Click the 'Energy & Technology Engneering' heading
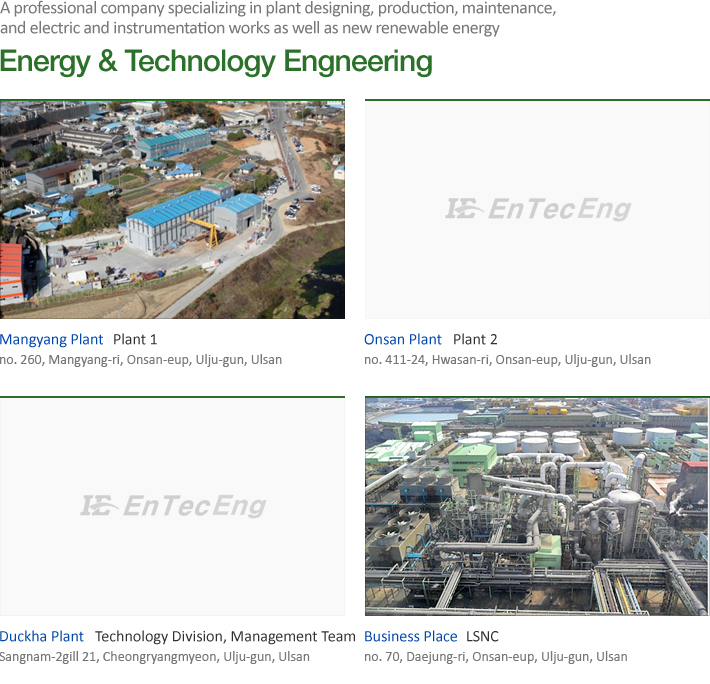This screenshot has width=710, height=684. (x=216, y=62)
